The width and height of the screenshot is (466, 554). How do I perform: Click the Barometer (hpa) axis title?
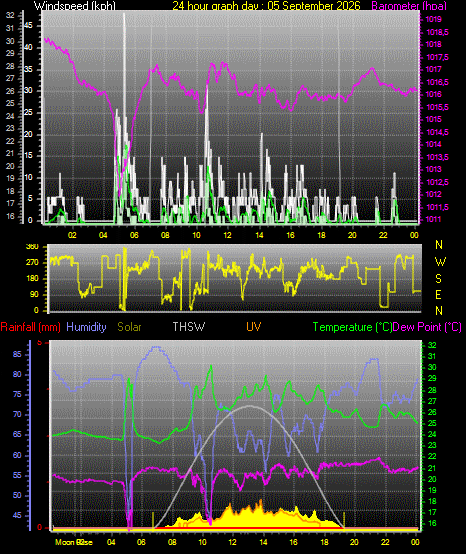click(409, 5)
